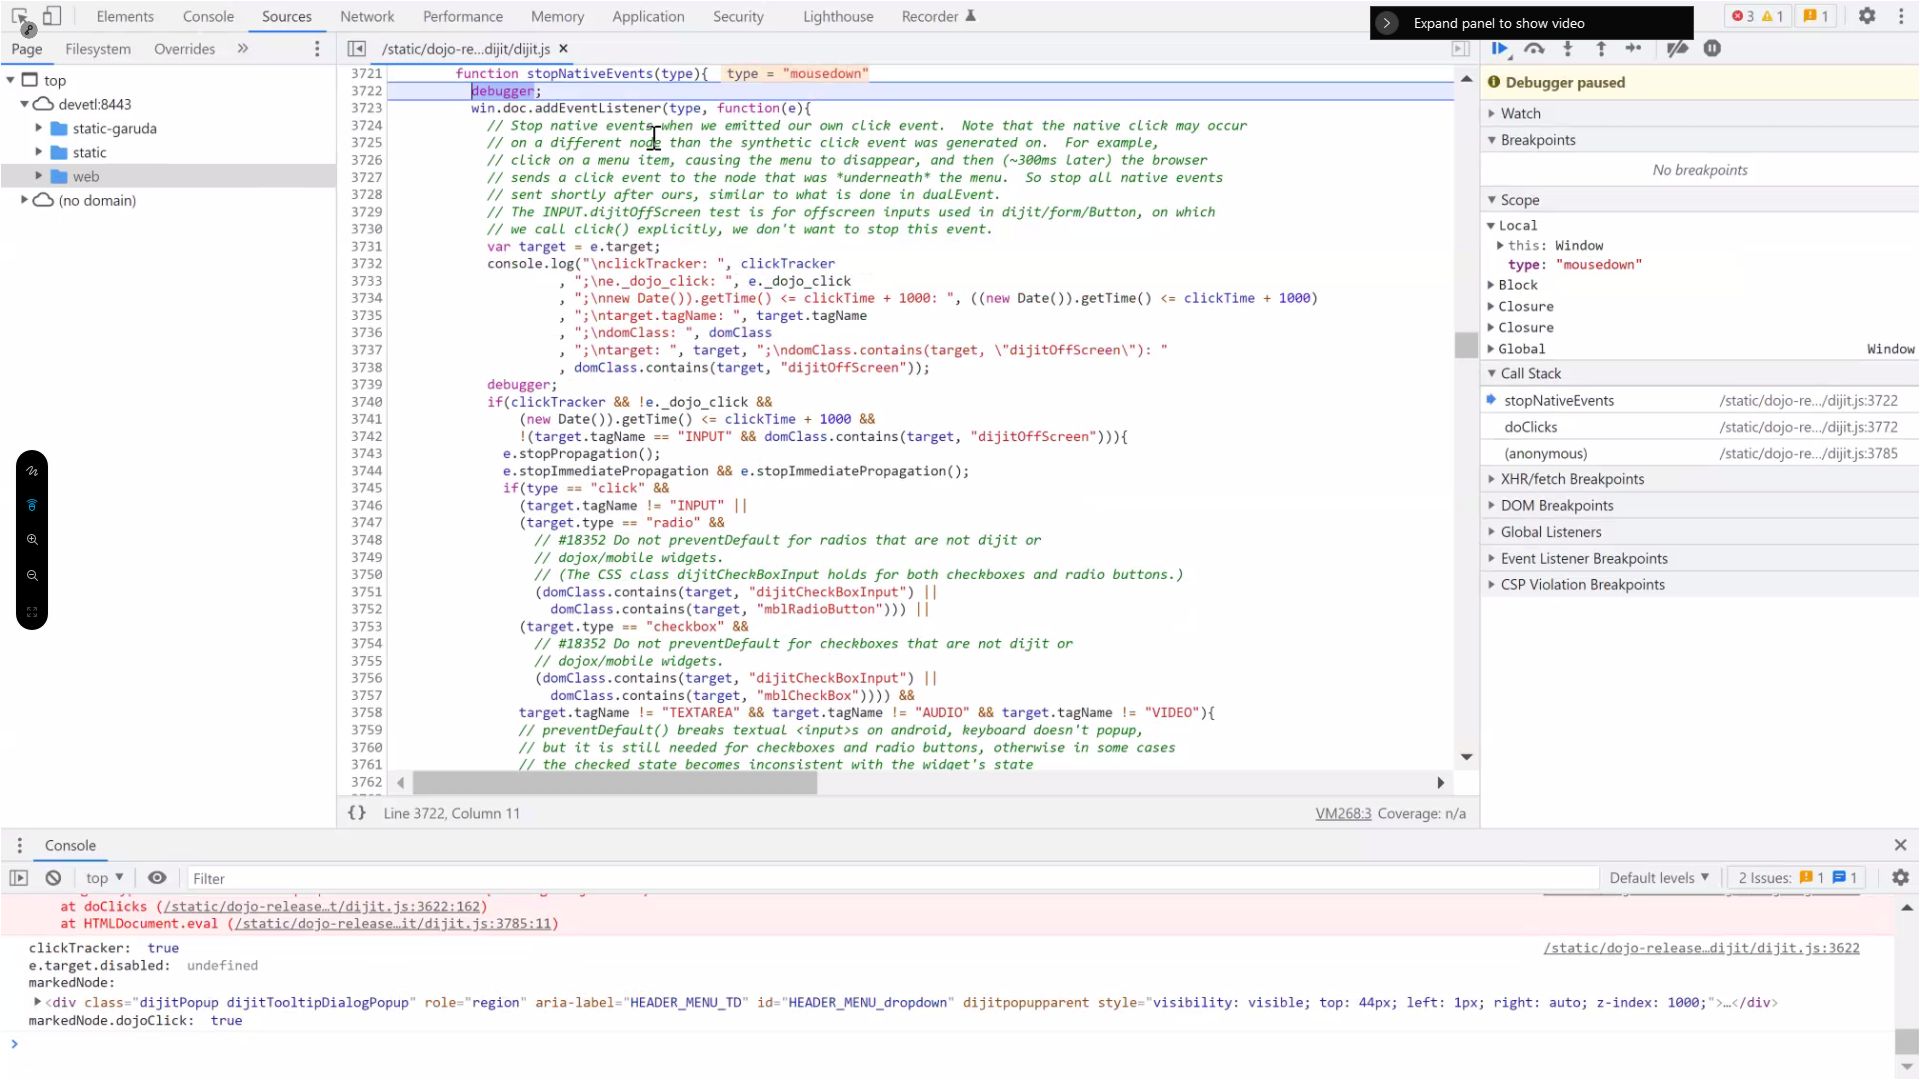Expand XHR/fetch Breakpoints section
Image resolution: width=1920 pixels, height=1080 pixels.
tap(1572, 479)
